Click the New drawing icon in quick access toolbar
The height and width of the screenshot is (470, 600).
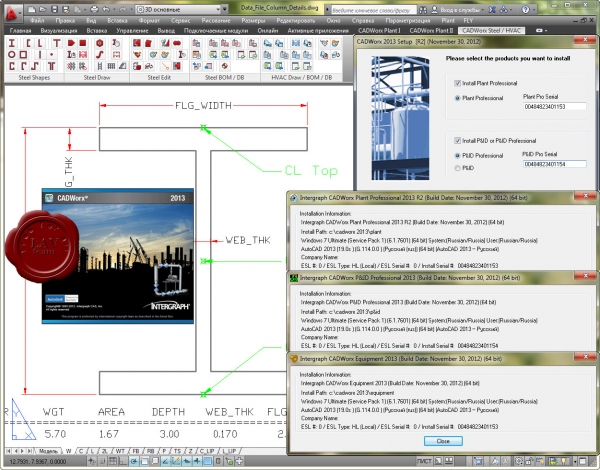tap(32, 9)
